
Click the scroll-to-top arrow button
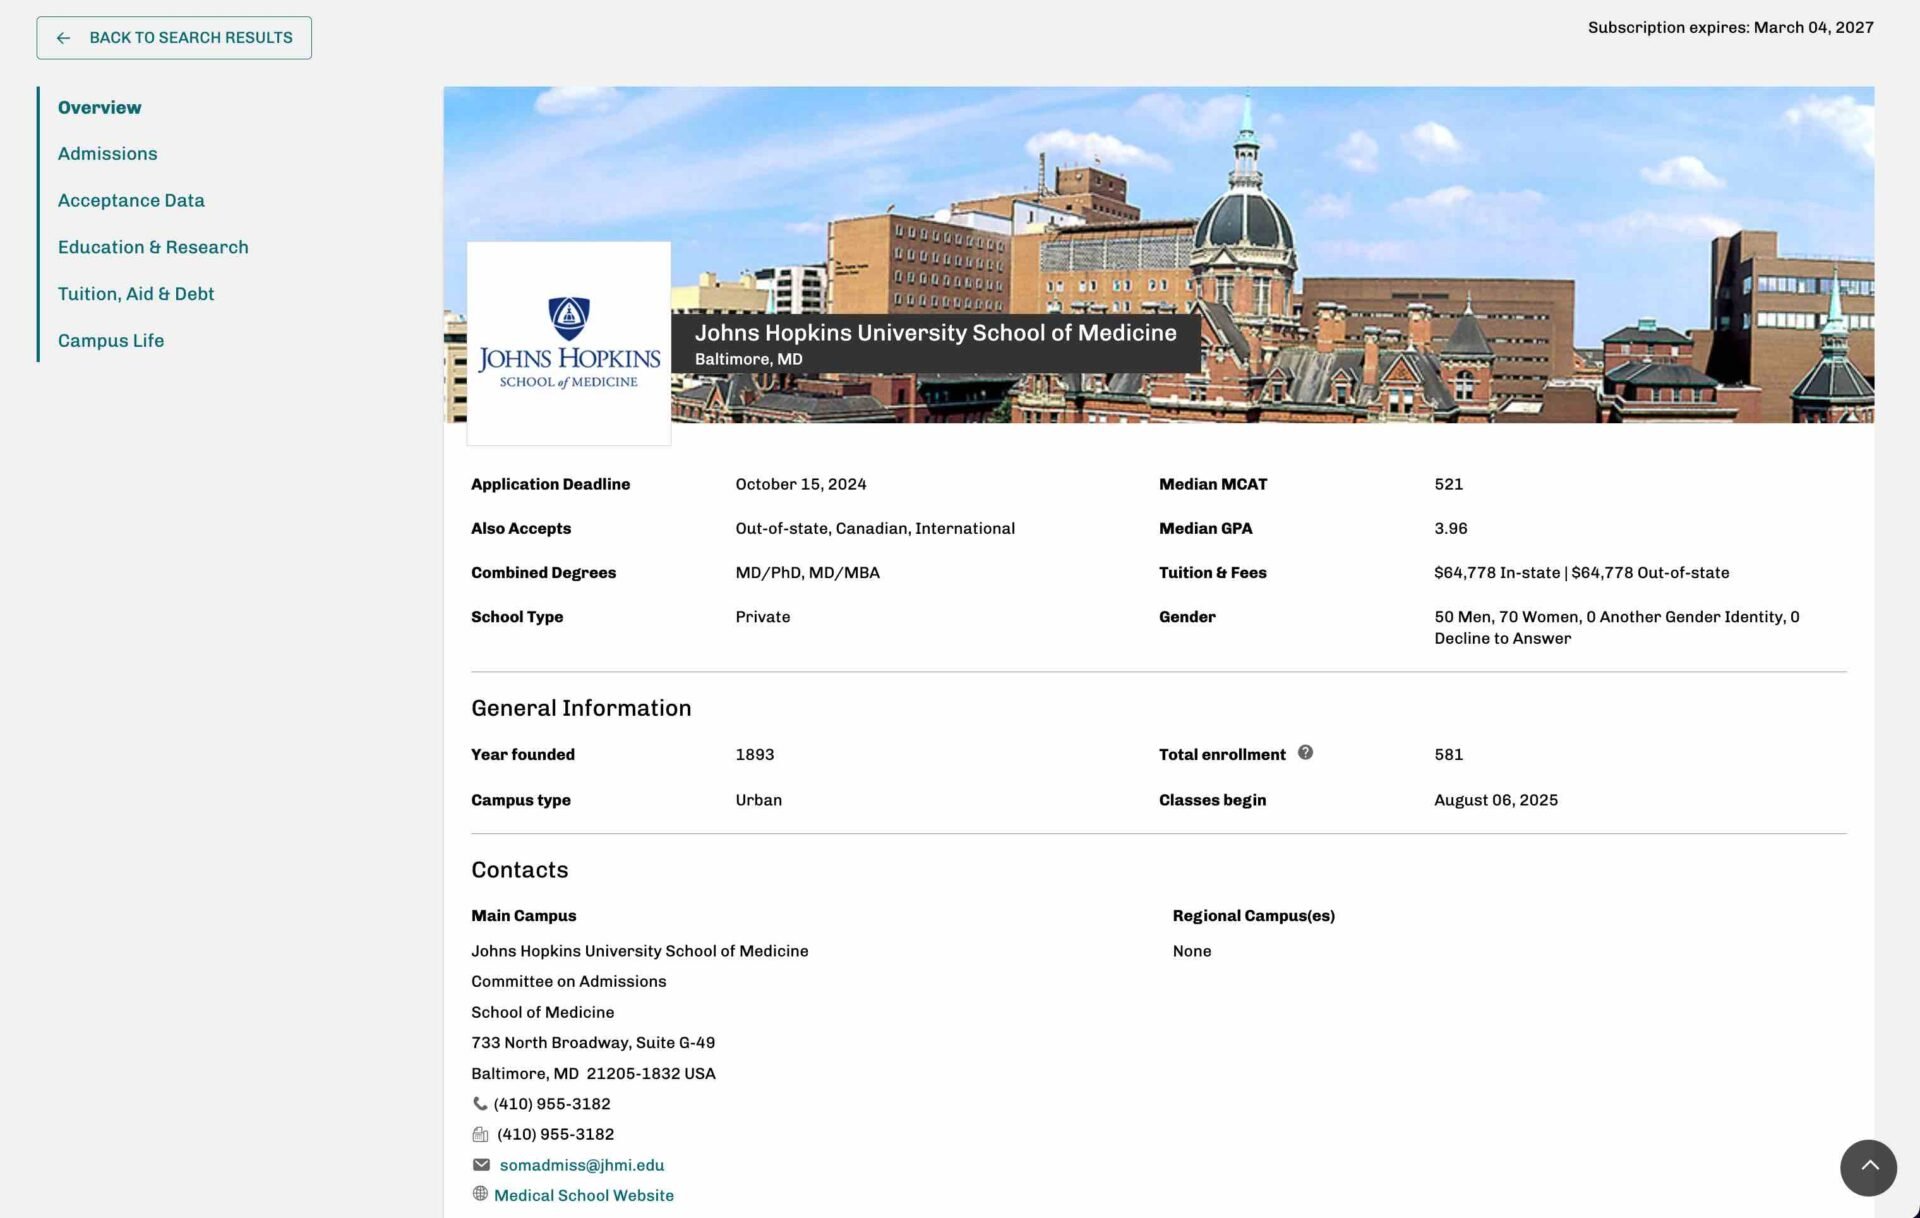point(1868,1168)
